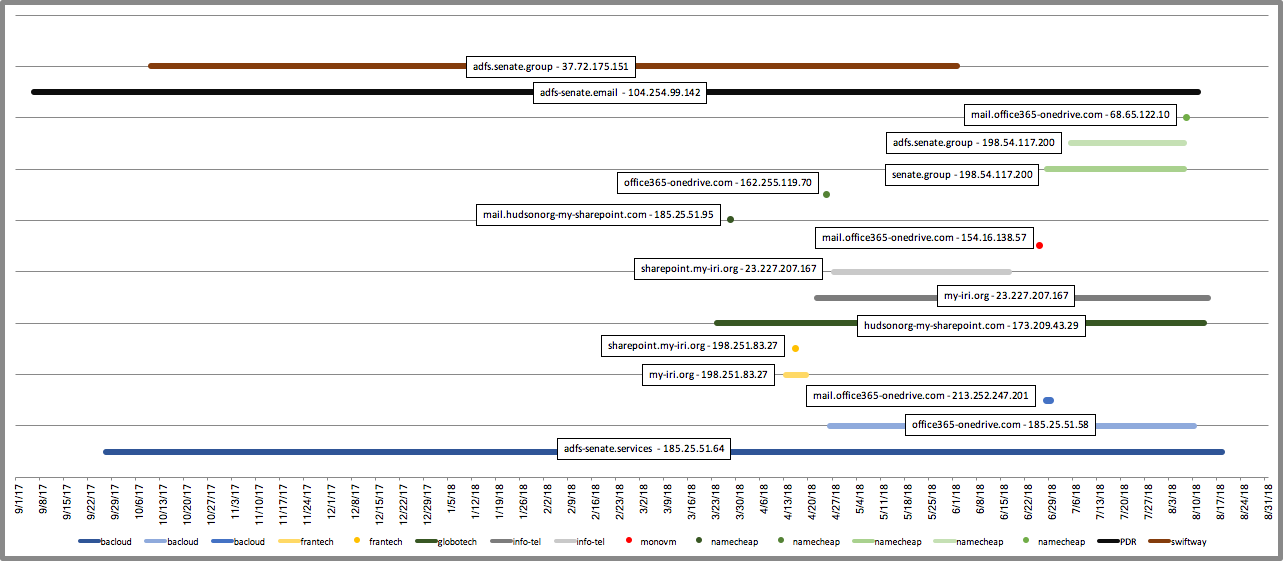This screenshot has width=1283, height=561.
Task: Click the office365-onedrive.com - 185.25.51.58 label
Action: 1000,425
